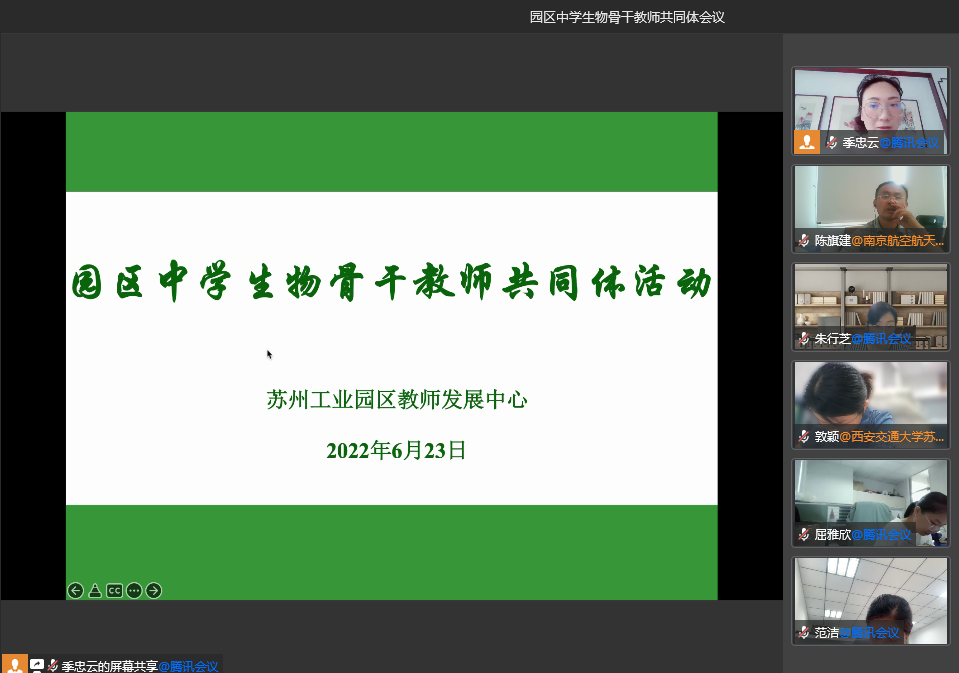Click muted mic icon on 朱行芝's video

(804, 339)
